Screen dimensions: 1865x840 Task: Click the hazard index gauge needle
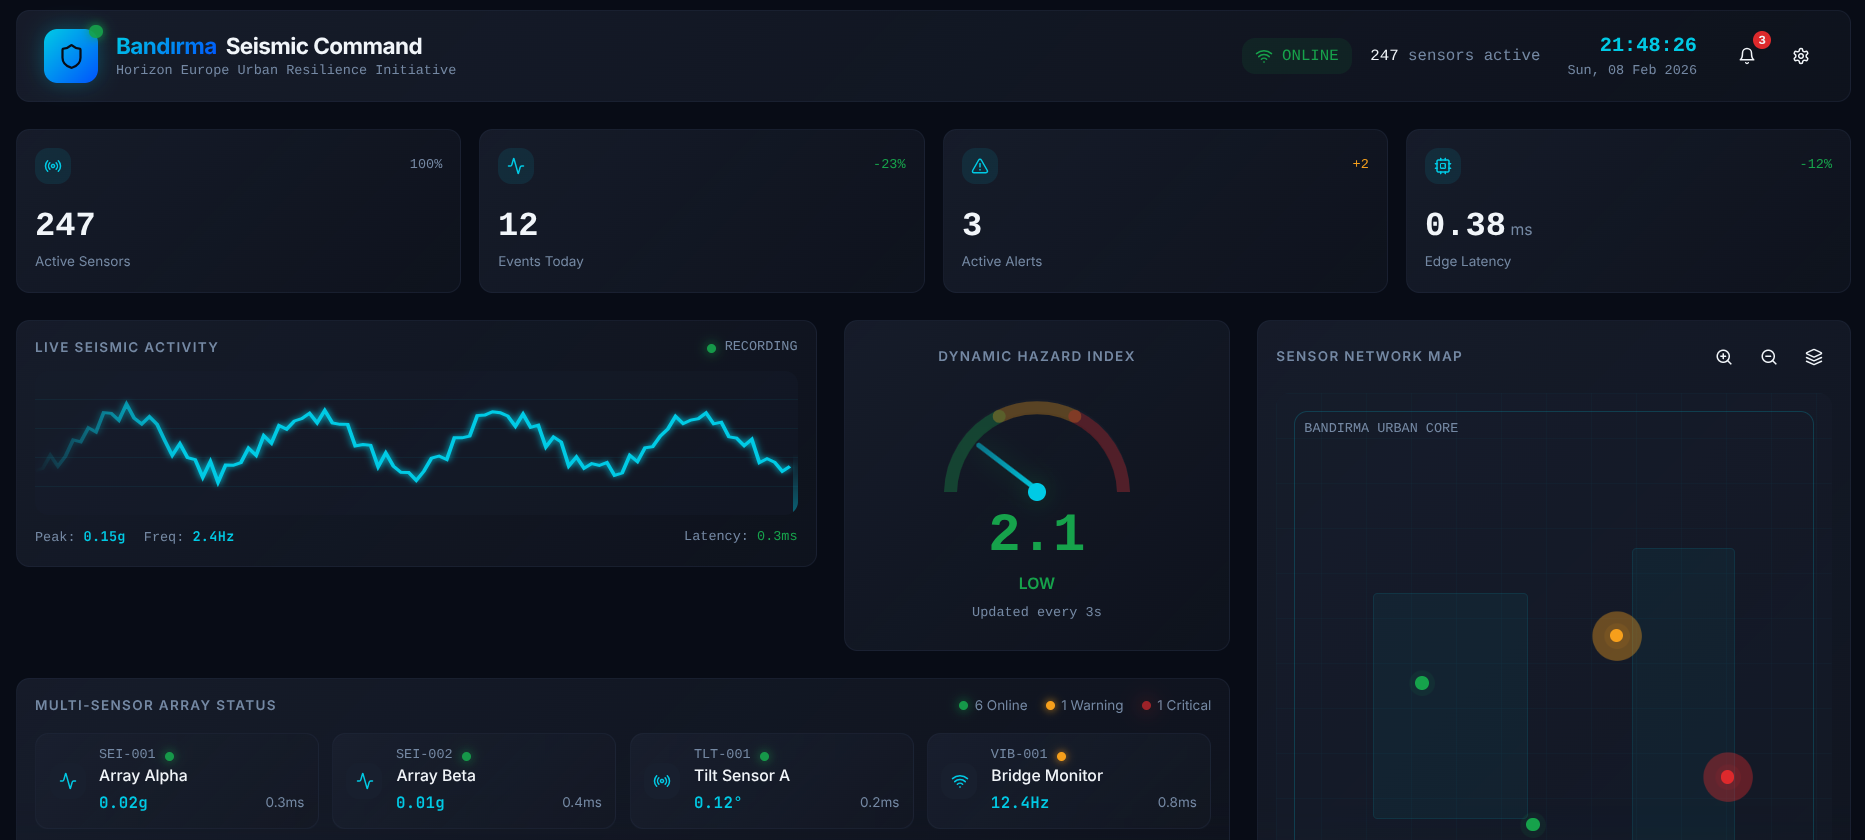click(1008, 468)
